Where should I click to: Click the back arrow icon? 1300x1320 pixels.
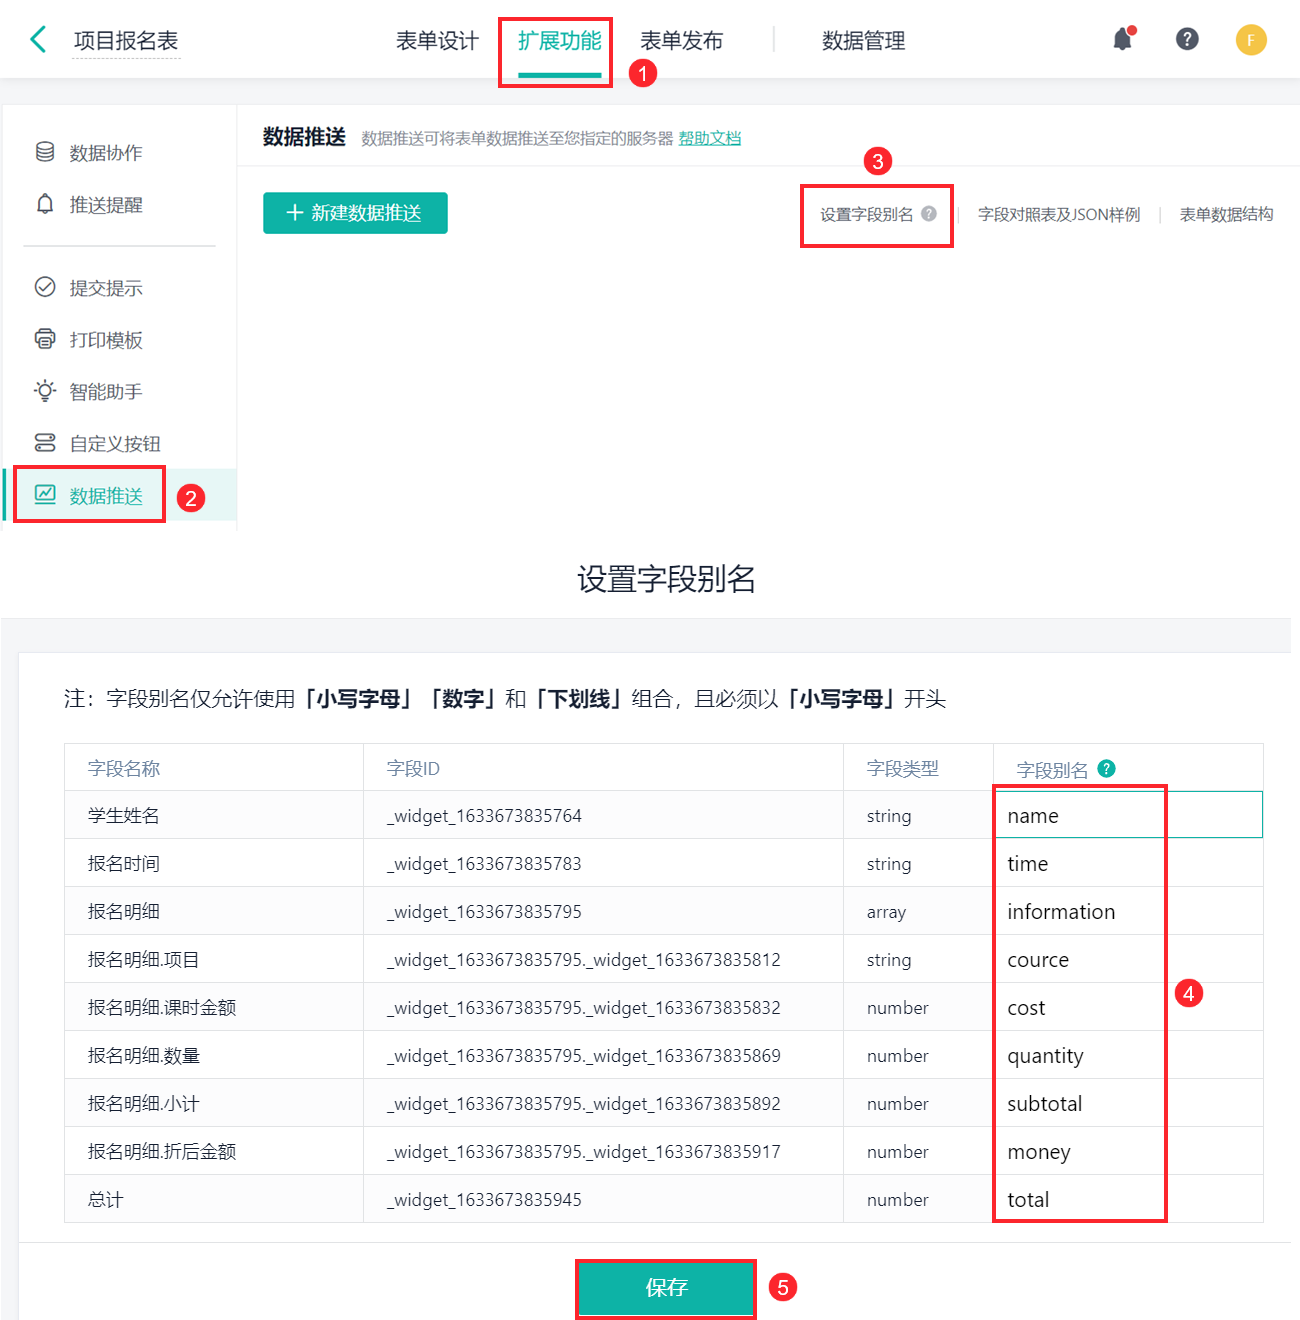click(38, 40)
